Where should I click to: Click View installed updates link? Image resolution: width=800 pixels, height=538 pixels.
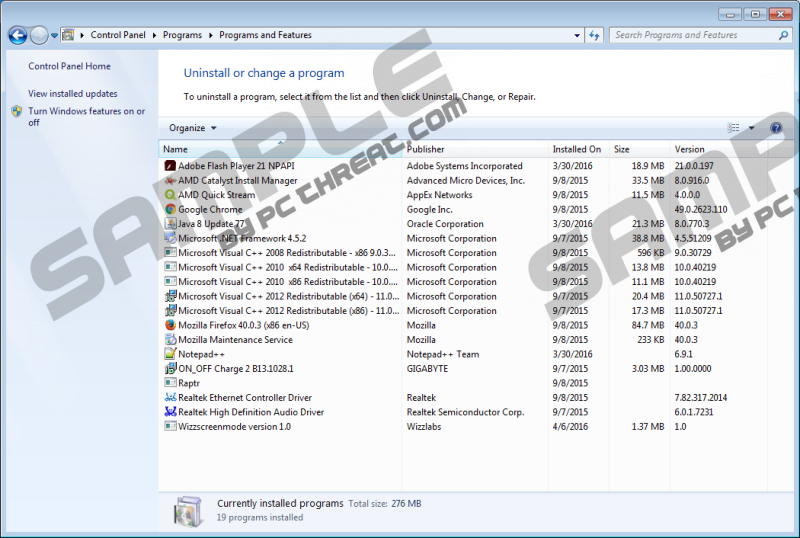[72, 94]
